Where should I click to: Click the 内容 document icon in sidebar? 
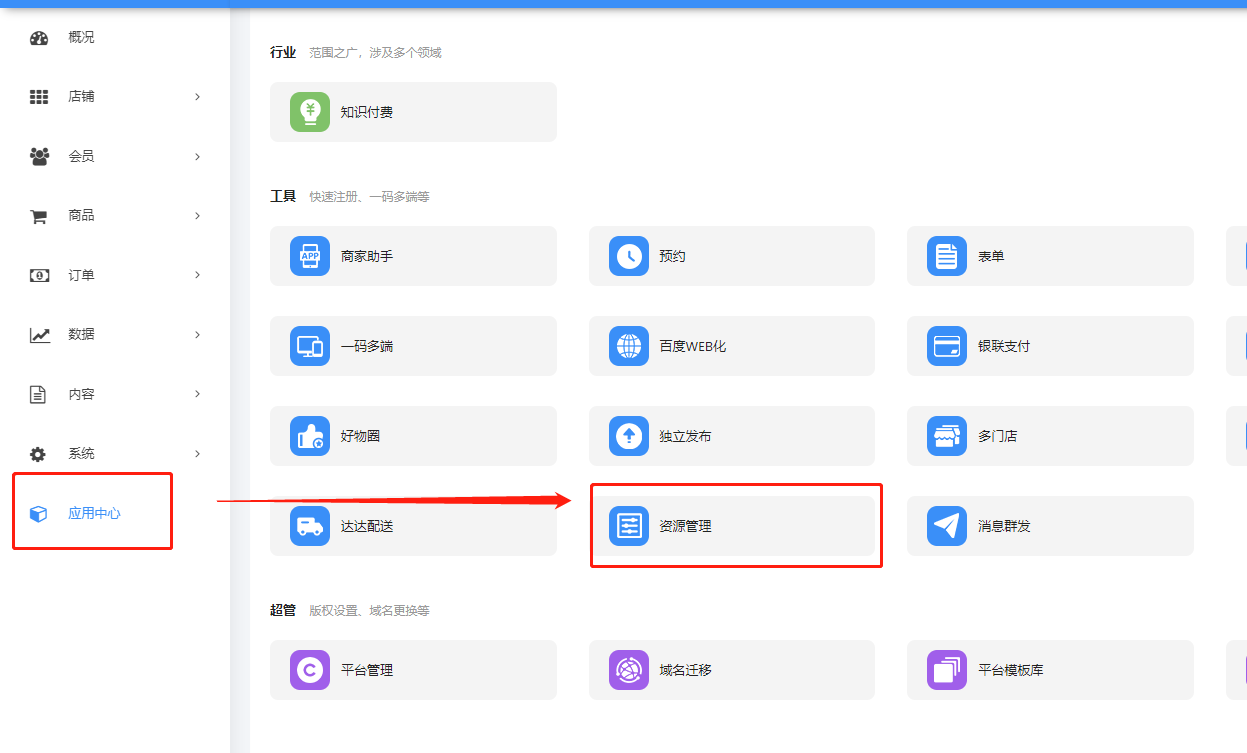coord(38,394)
